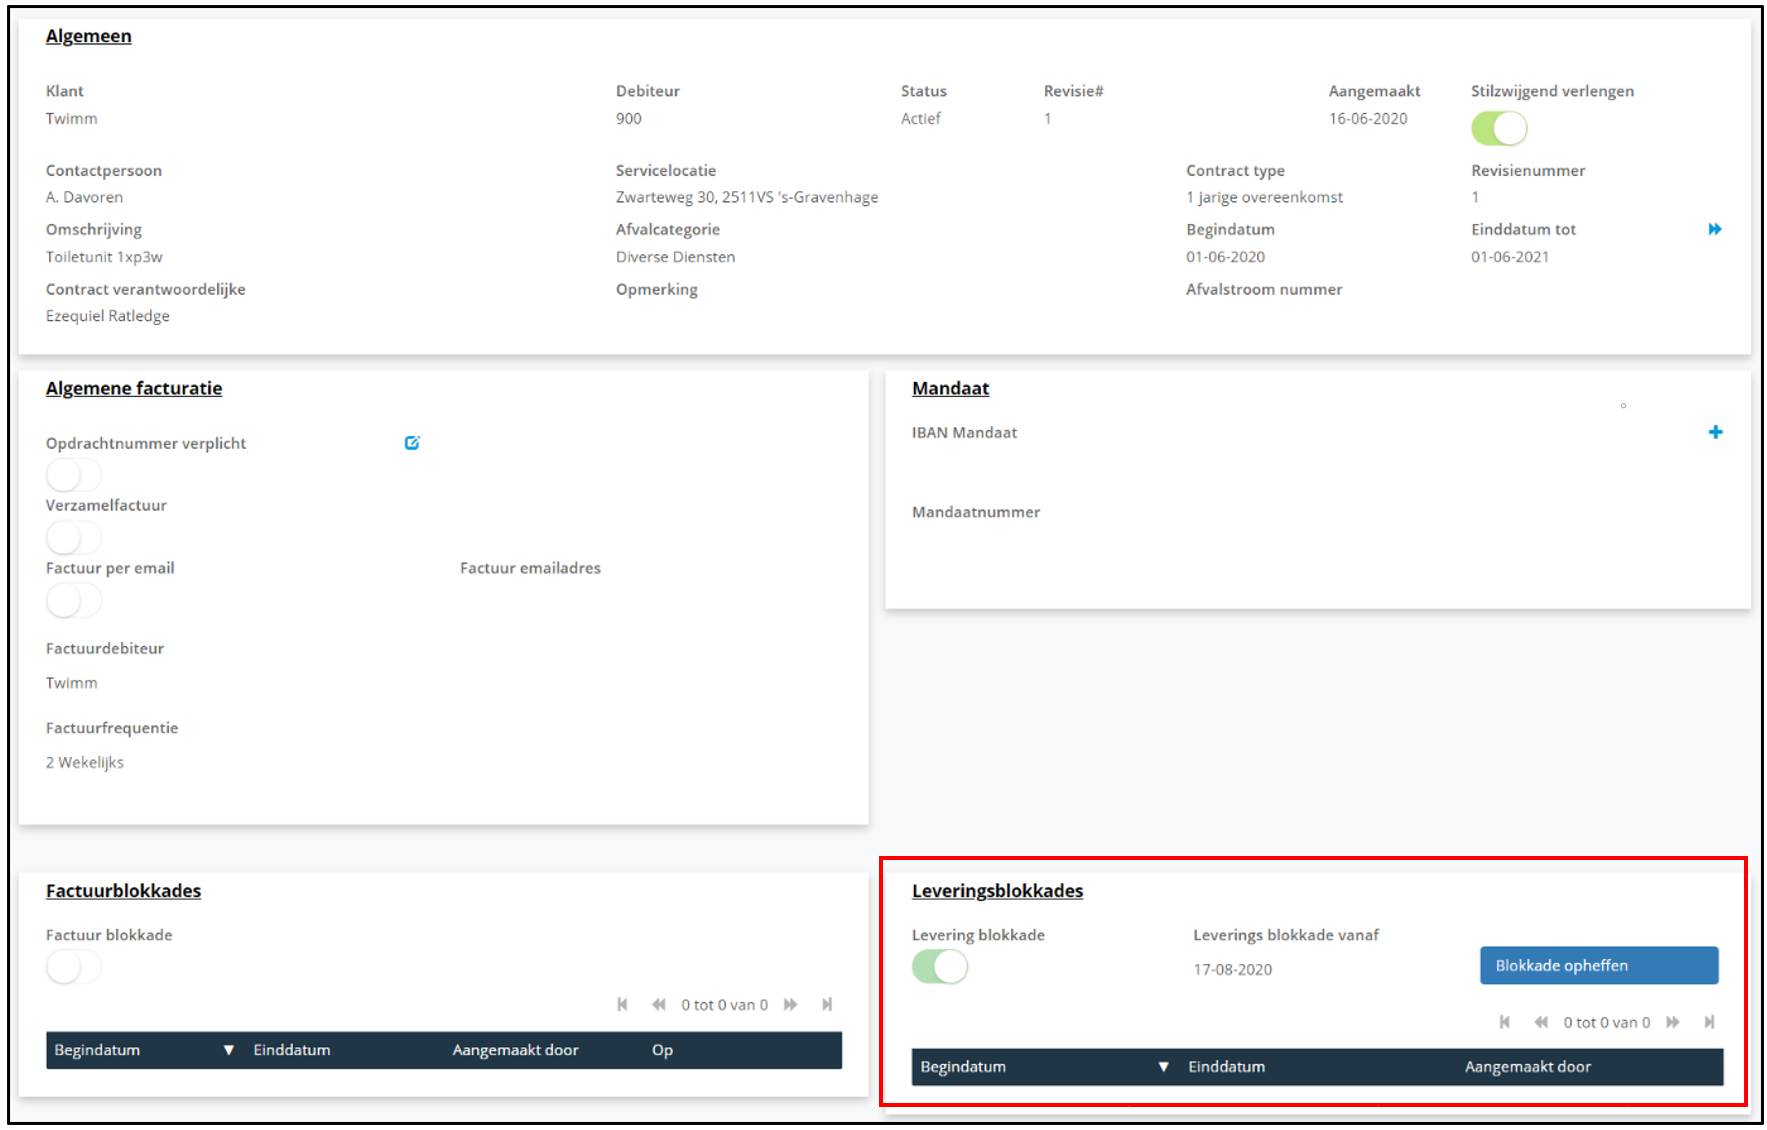Select afvalcategorie Diverse Diensten
The image size is (1767, 1130).
pos(675,256)
